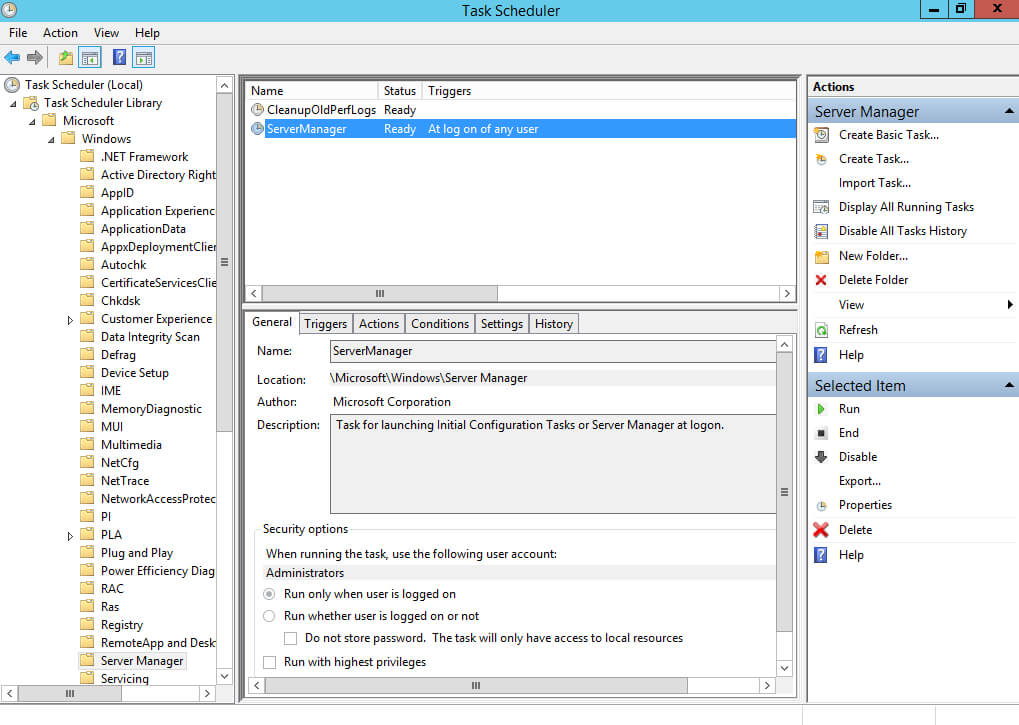Screen dimensions: 1019x725
Task: Click the Task Scheduler Library folder icon
Action: pos(31,103)
